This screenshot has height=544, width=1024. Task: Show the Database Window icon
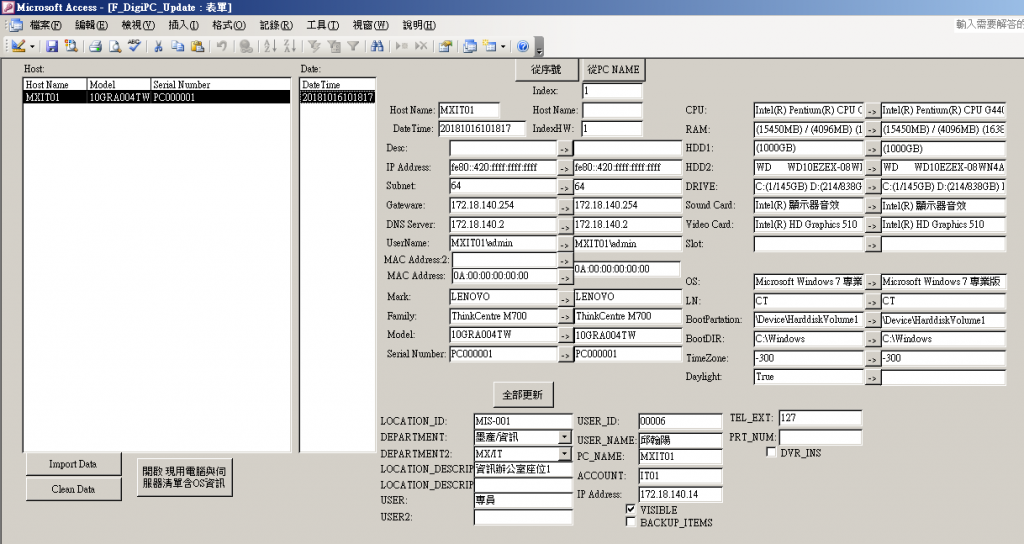click(x=470, y=46)
